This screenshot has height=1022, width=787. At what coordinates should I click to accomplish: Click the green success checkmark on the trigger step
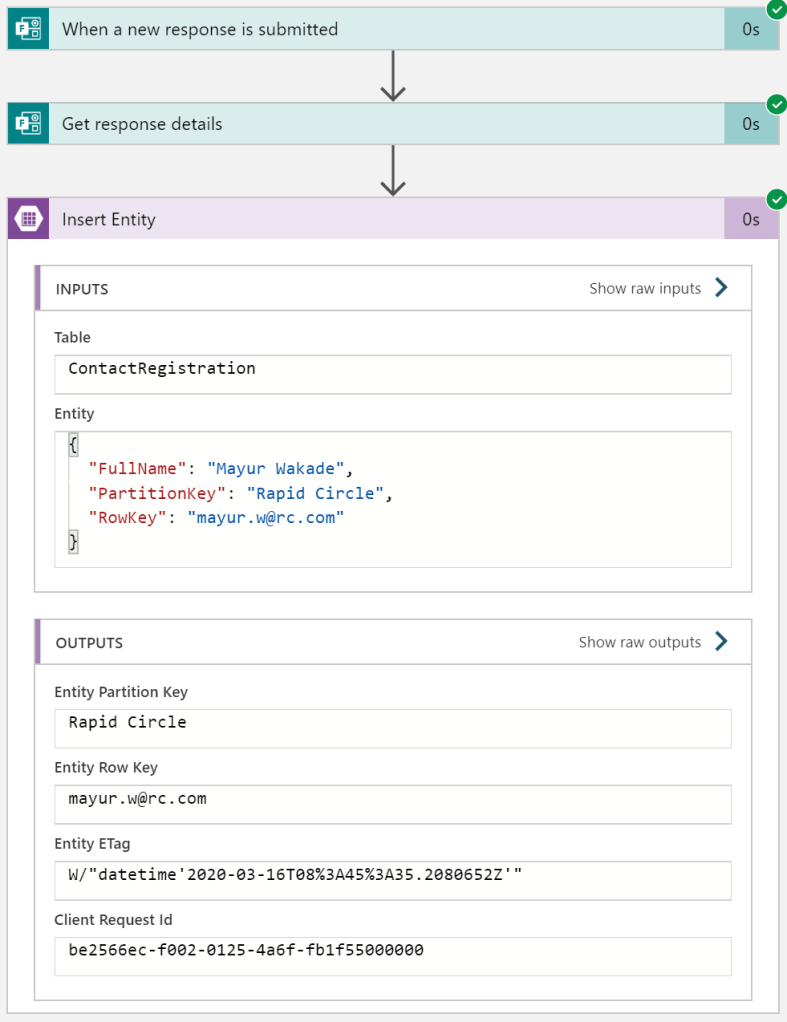pos(776,10)
